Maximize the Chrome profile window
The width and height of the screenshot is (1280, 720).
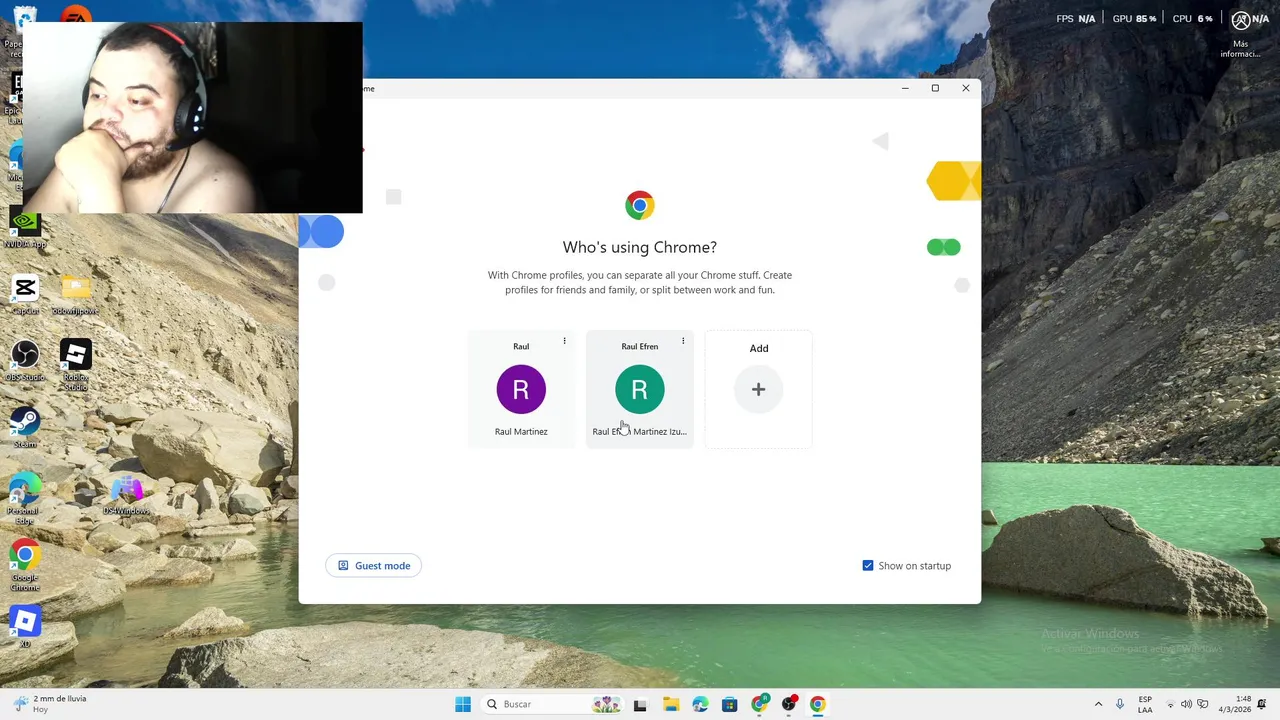(x=935, y=88)
